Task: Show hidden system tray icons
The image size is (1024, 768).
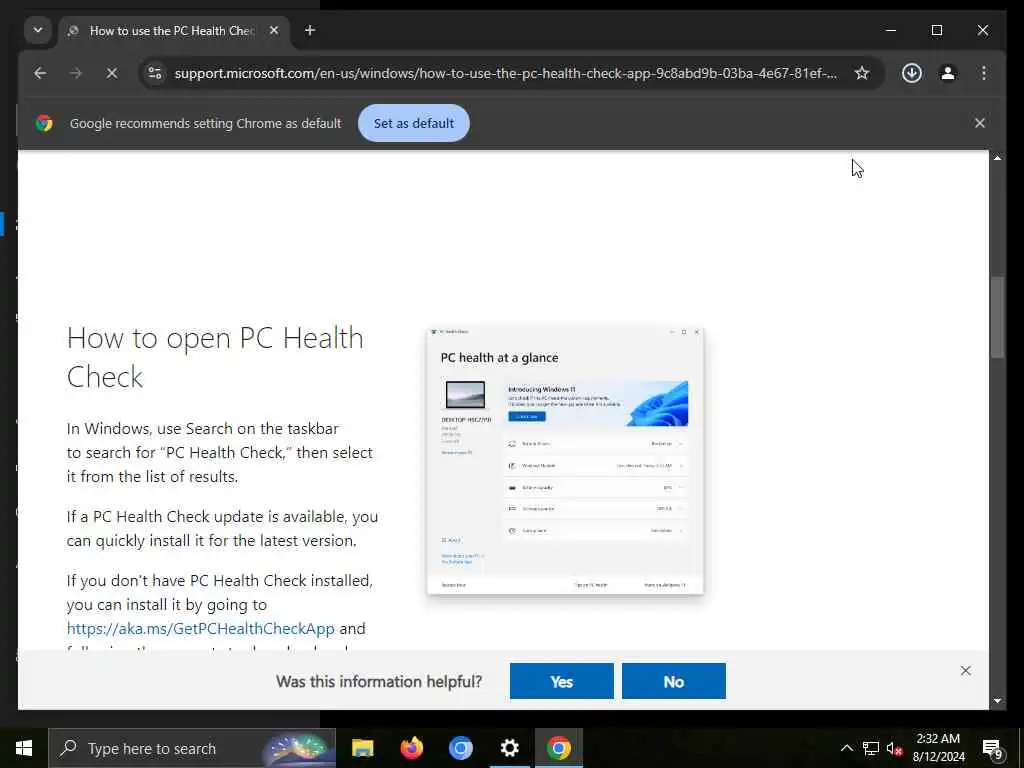Action: (x=846, y=748)
